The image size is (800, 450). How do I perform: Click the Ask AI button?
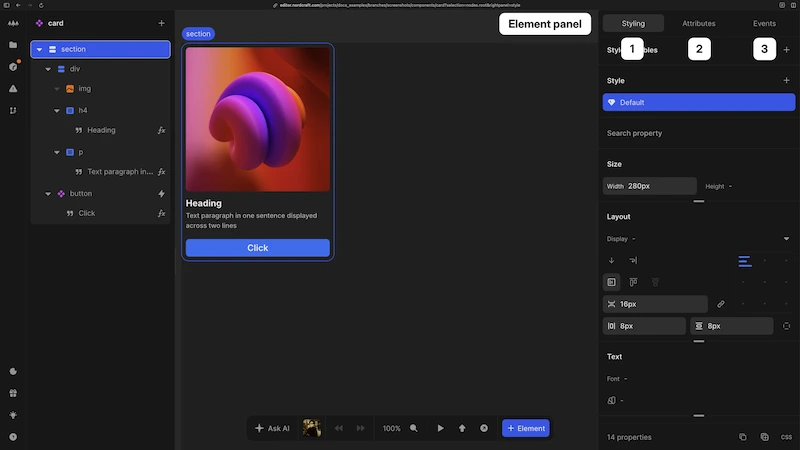point(272,428)
